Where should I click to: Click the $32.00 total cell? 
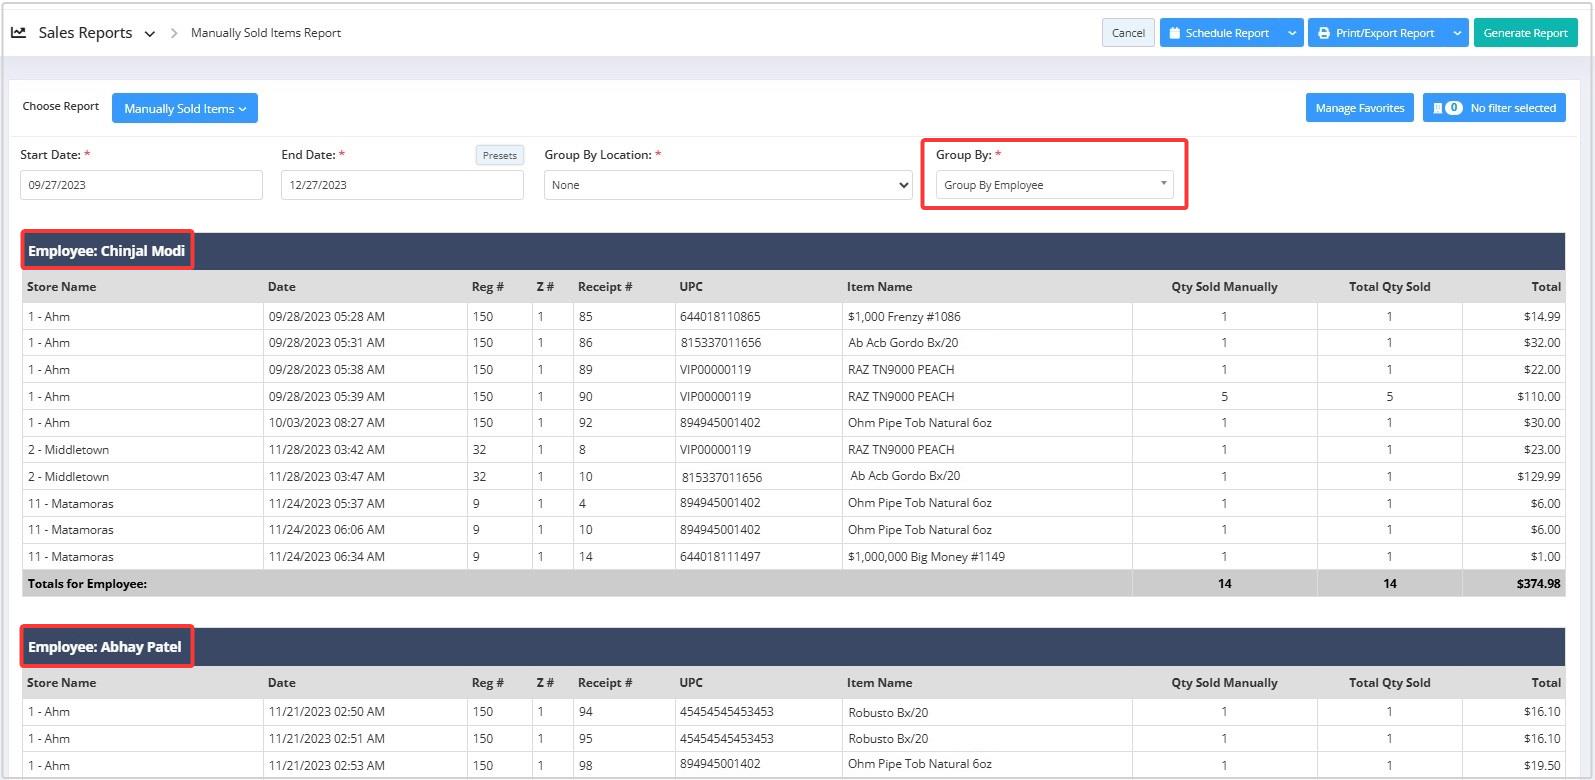click(x=1542, y=343)
